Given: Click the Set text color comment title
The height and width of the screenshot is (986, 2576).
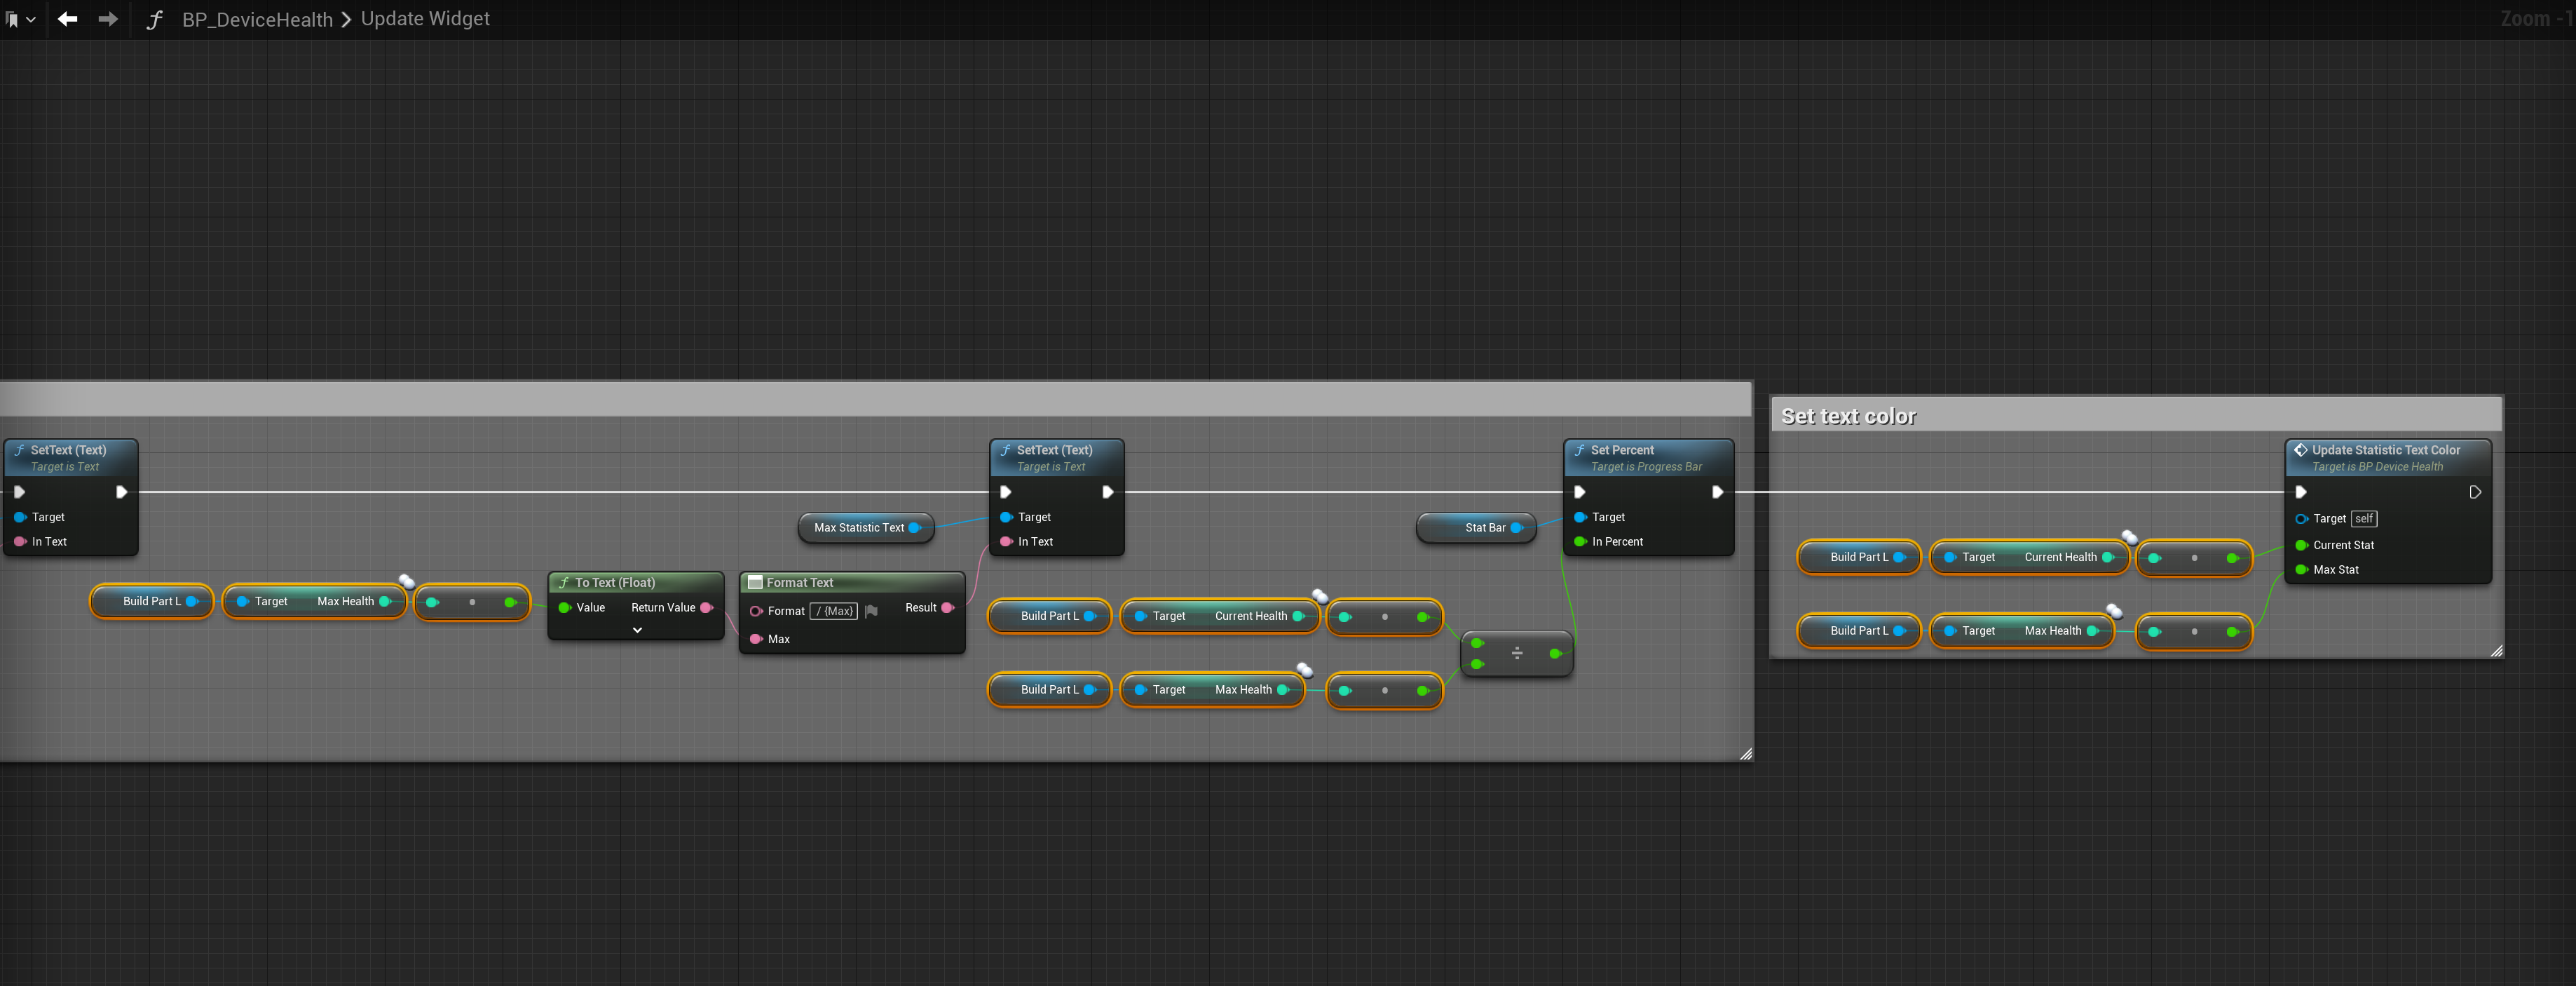Looking at the screenshot, I should pyautogui.click(x=1848, y=416).
